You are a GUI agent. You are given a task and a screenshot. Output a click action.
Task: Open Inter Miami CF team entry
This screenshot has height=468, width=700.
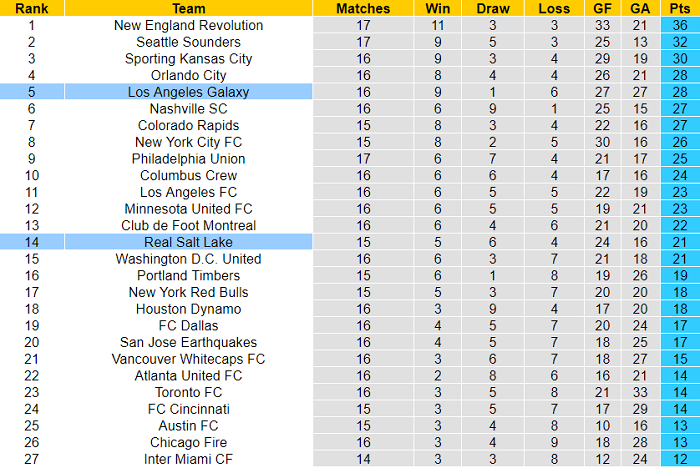coord(189,459)
